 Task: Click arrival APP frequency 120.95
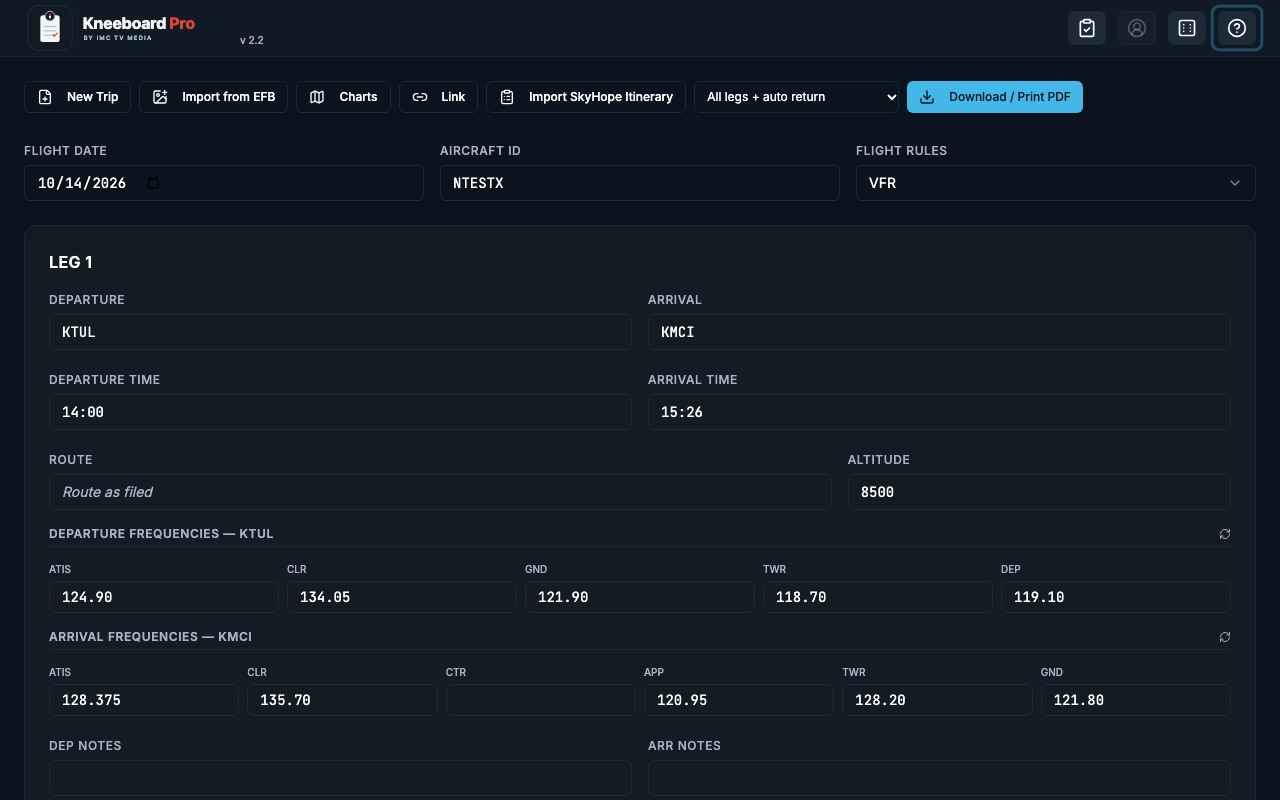[739, 700]
